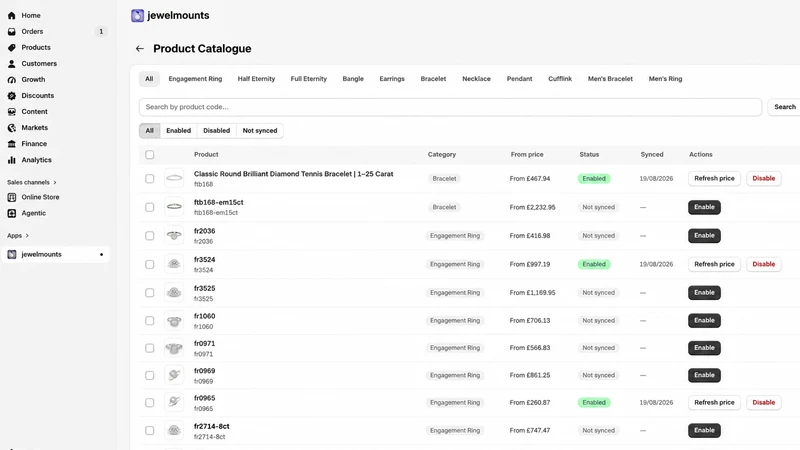This screenshot has width=800, height=450.
Task: Click the Customers person icon
Action: point(12,64)
